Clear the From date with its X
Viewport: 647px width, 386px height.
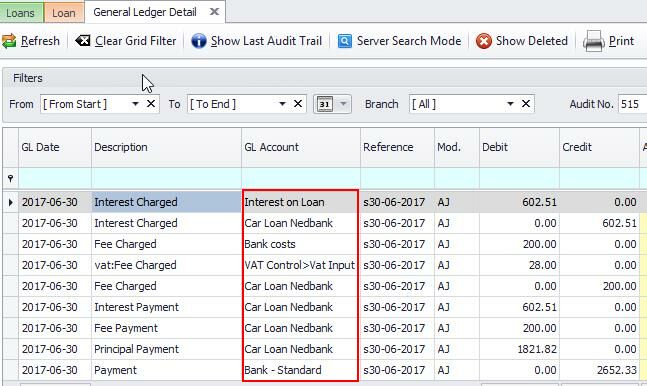click(151, 104)
